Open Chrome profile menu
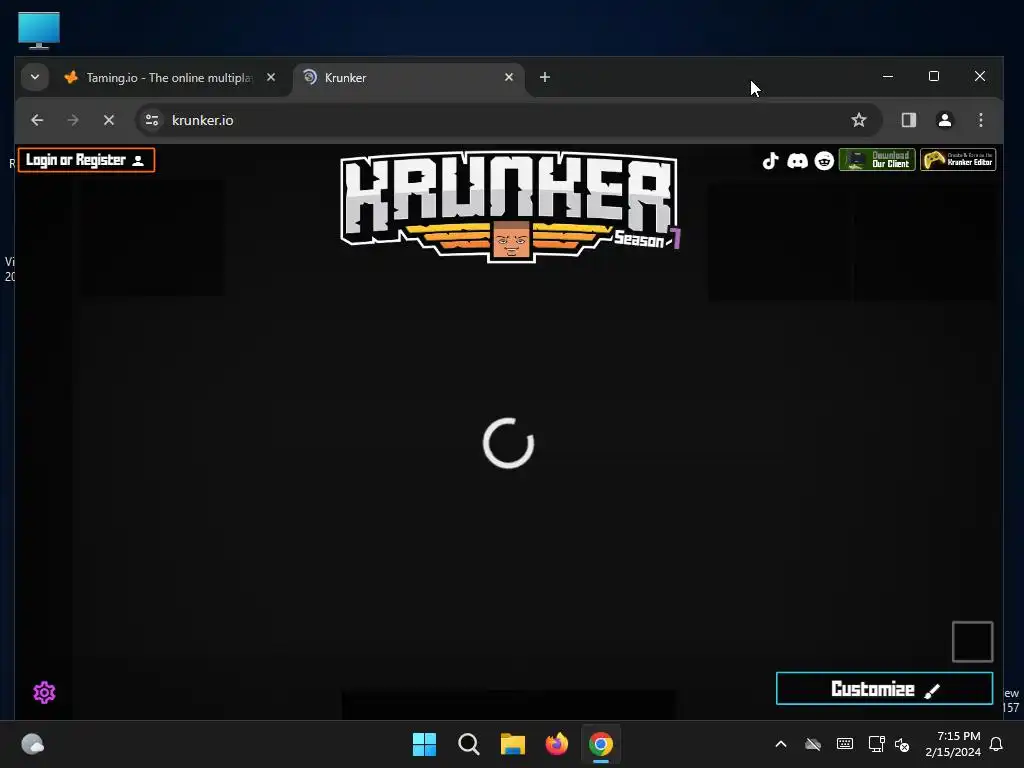1024x768 pixels. pyautogui.click(x=945, y=120)
